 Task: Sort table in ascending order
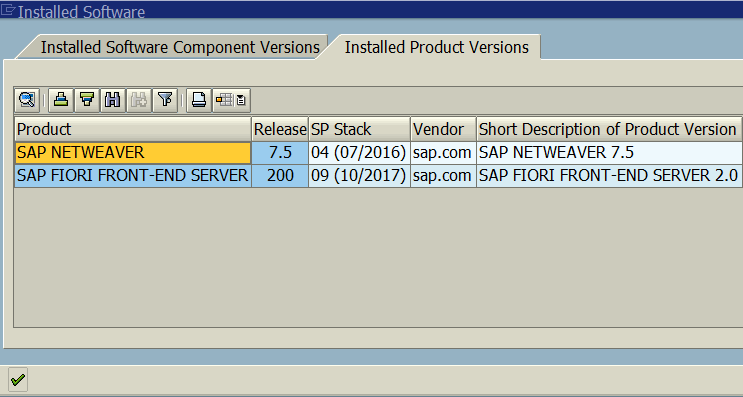(61, 100)
